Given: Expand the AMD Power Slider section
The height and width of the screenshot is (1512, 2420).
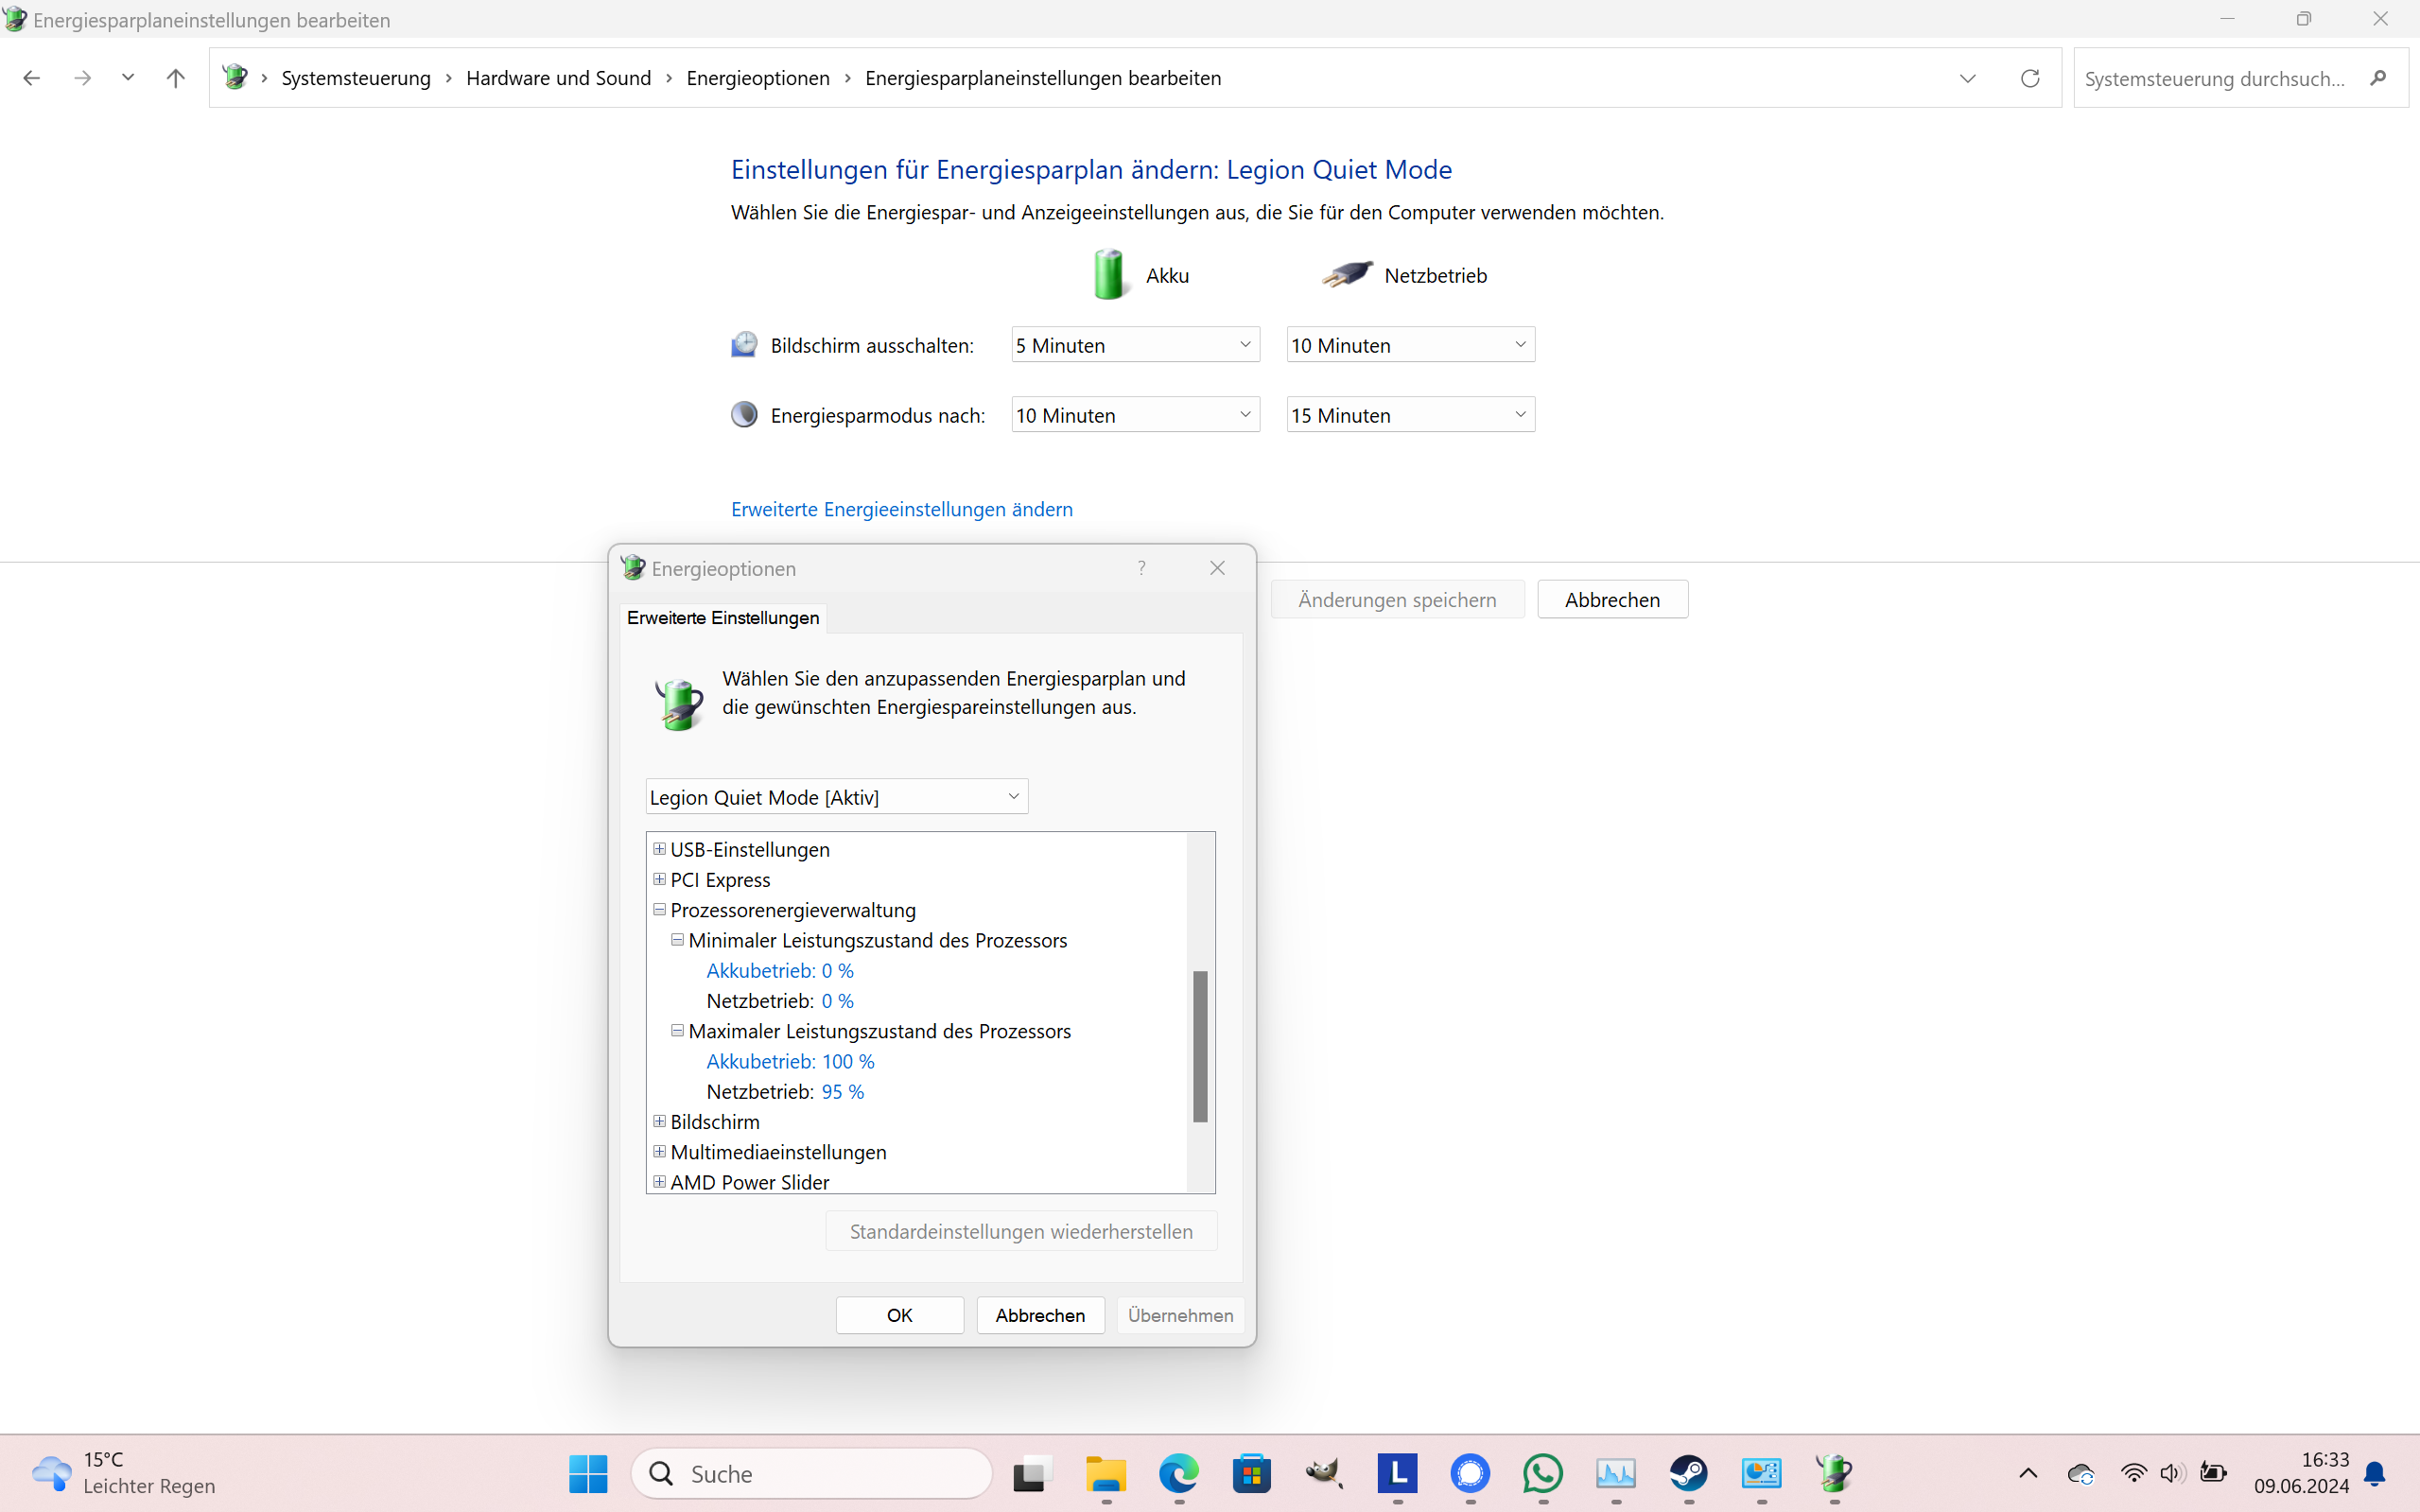Looking at the screenshot, I should point(660,1181).
